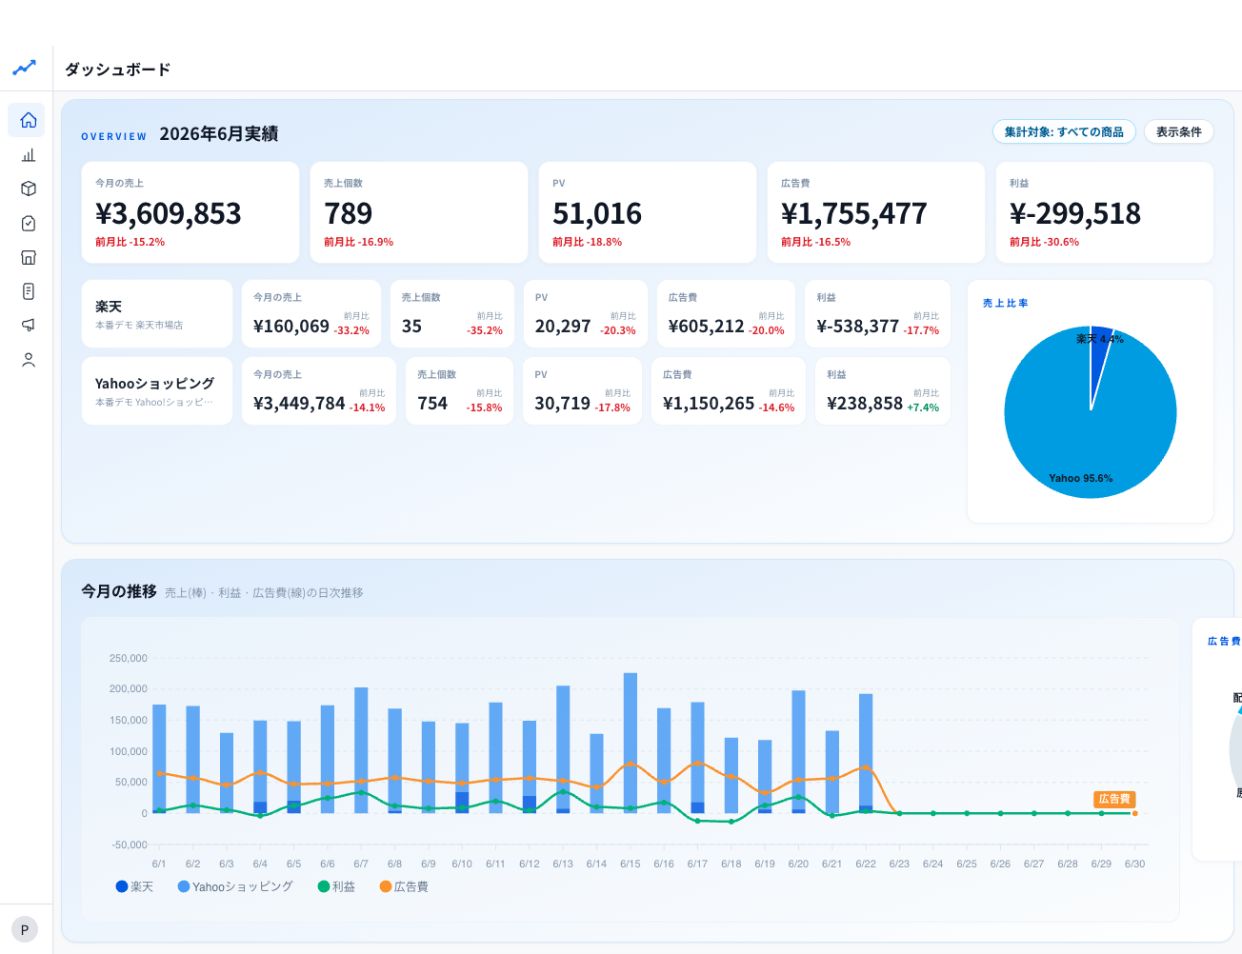Open the box products sidebar icon
Viewport: 1242px width, 954px height.
pyautogui.click(x=28, y=189)
